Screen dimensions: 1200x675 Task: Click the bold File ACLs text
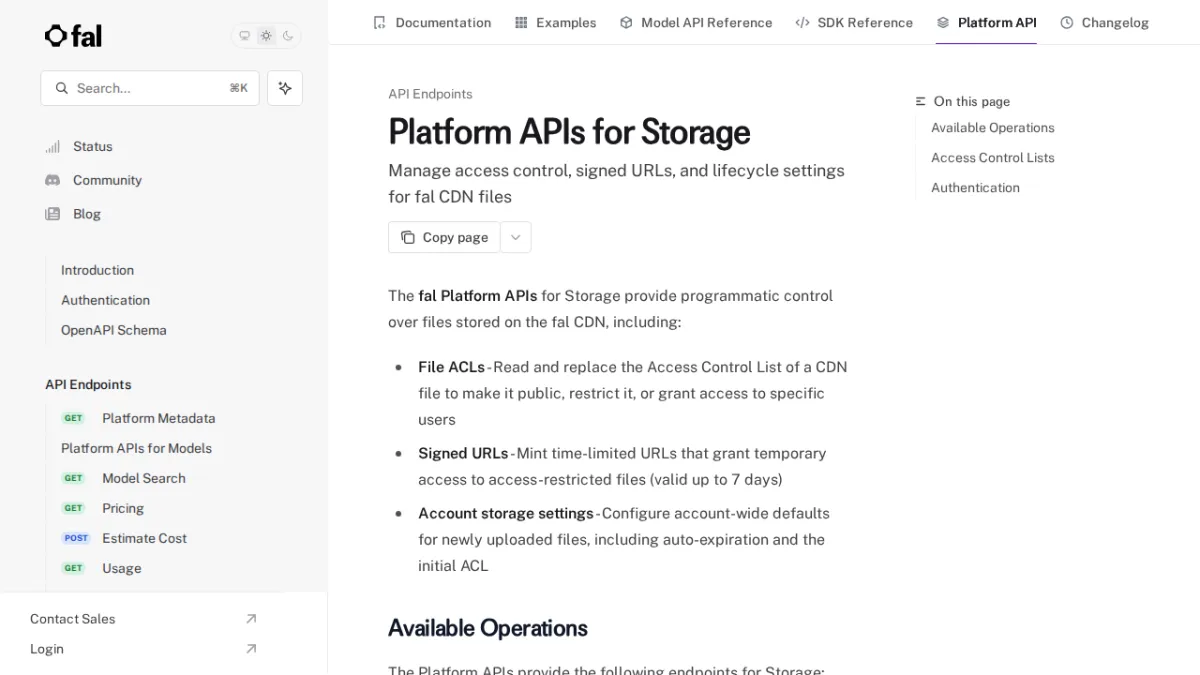(451, 367)
